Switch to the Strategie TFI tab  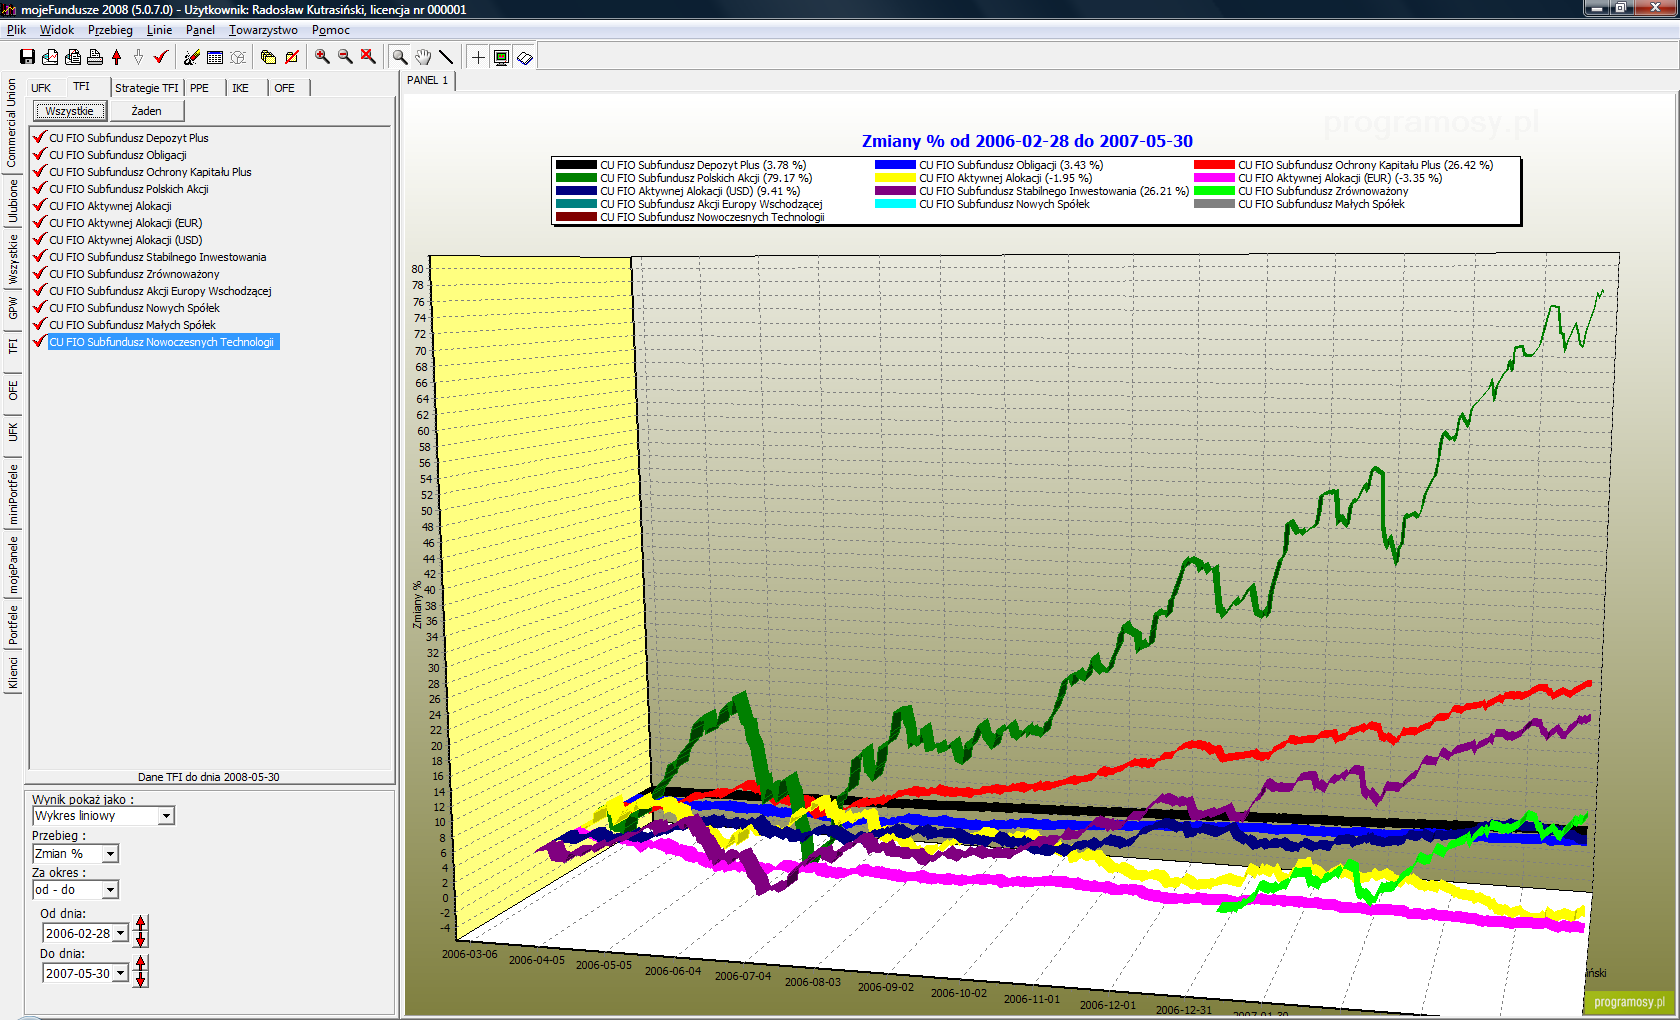coord(147,88)
